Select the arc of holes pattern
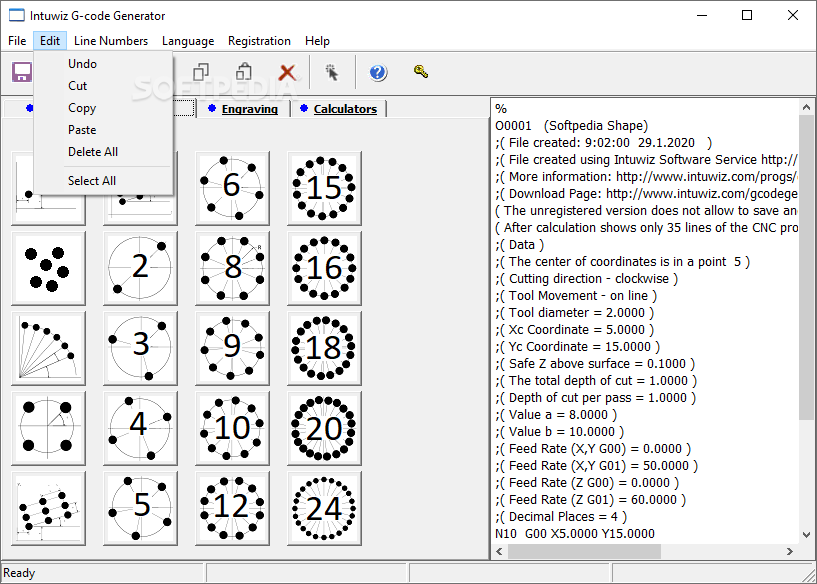Image resolution: width=817 pixels, height=584 pixels. [48, 348]
